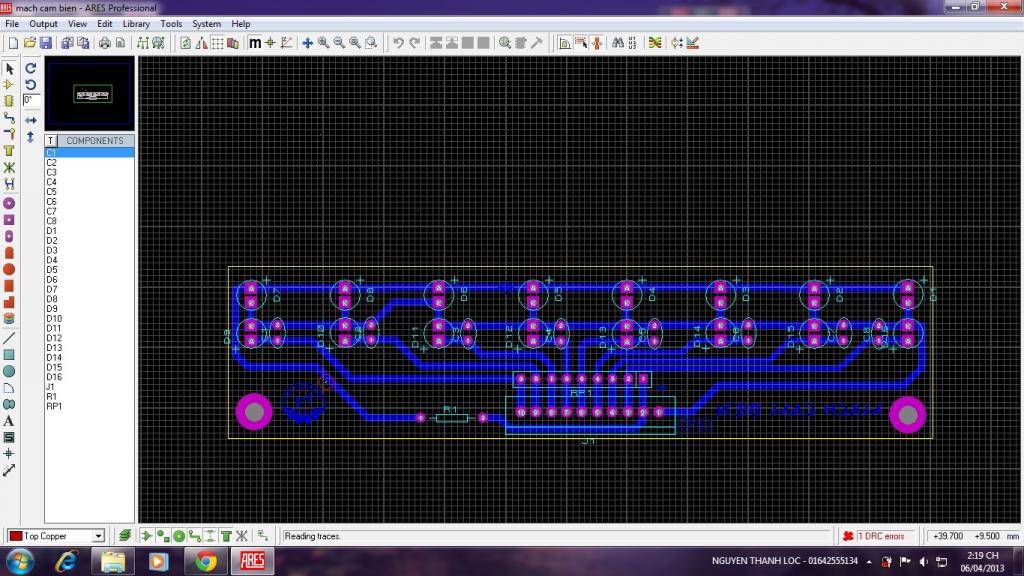1024x576 pixels.
Task: Click the Undo arrow icon
Action: [398, 43]
